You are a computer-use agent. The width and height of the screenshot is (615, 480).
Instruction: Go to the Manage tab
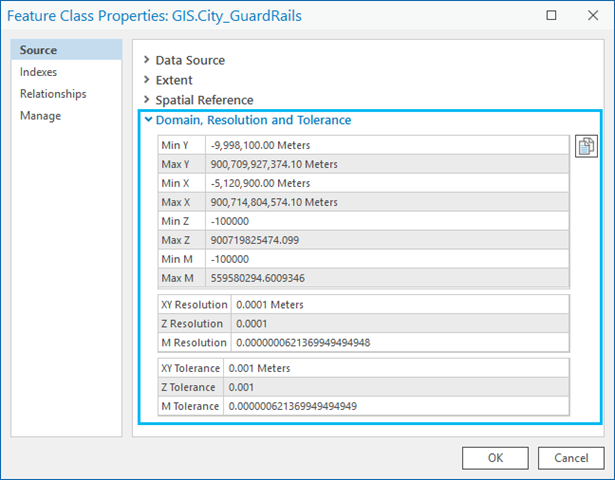pyautogui.click(x=40, y=116)
